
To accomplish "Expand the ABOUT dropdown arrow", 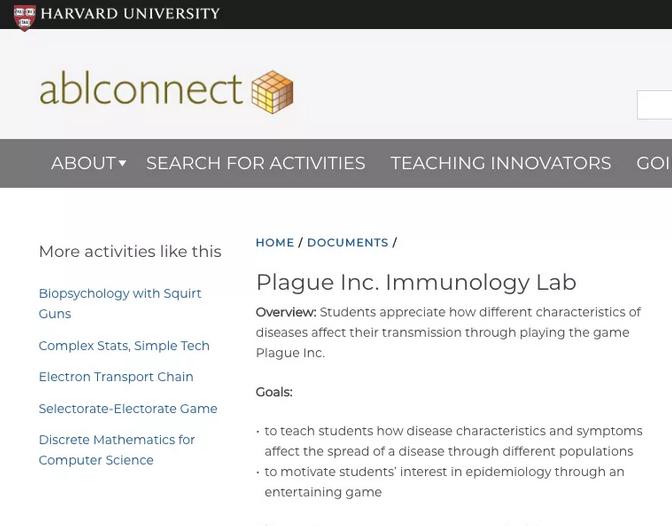I will [x=123, y=163].
